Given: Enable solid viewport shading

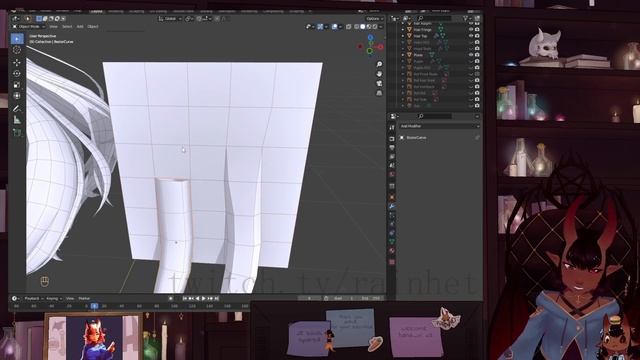Looking at the screenshot, I should click(x=362, y=27).
